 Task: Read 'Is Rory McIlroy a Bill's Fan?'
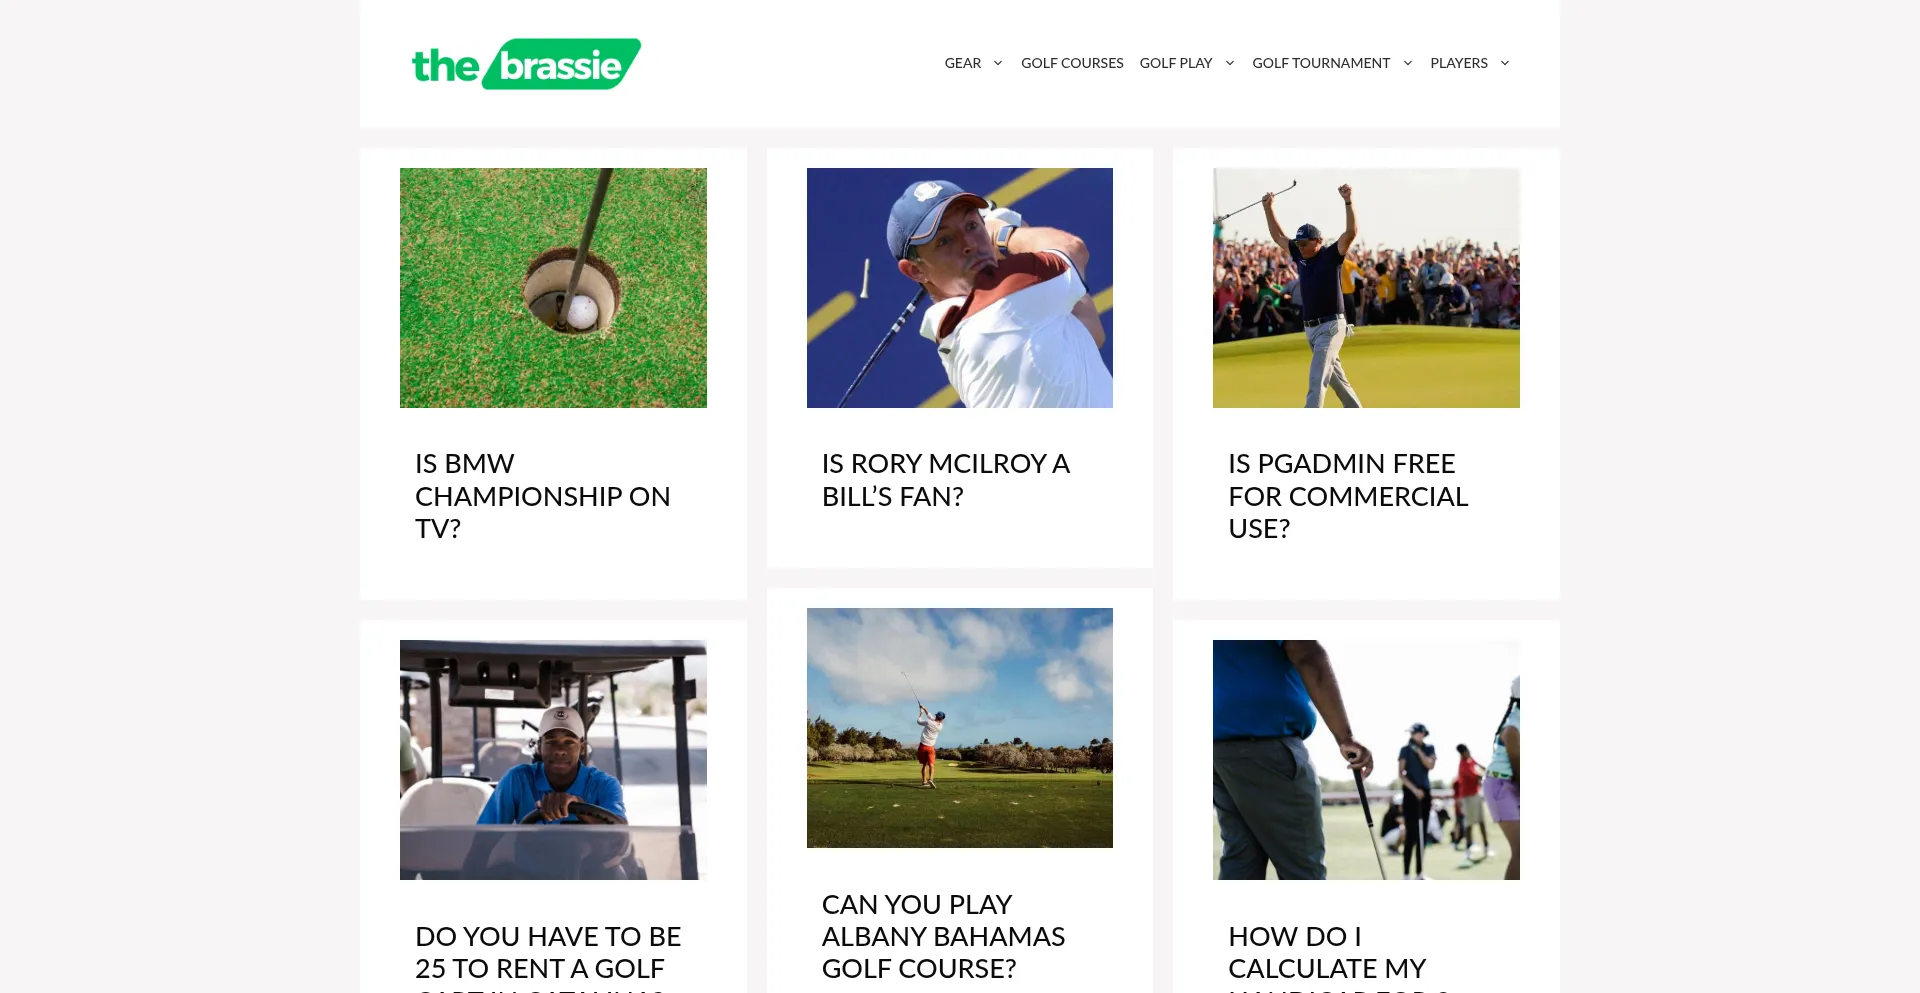coord(945,480)
